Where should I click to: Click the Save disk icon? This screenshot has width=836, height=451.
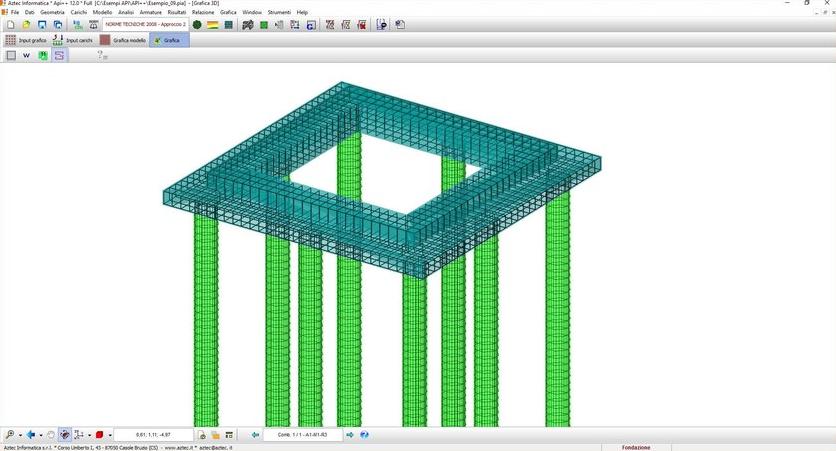point(42,24)
